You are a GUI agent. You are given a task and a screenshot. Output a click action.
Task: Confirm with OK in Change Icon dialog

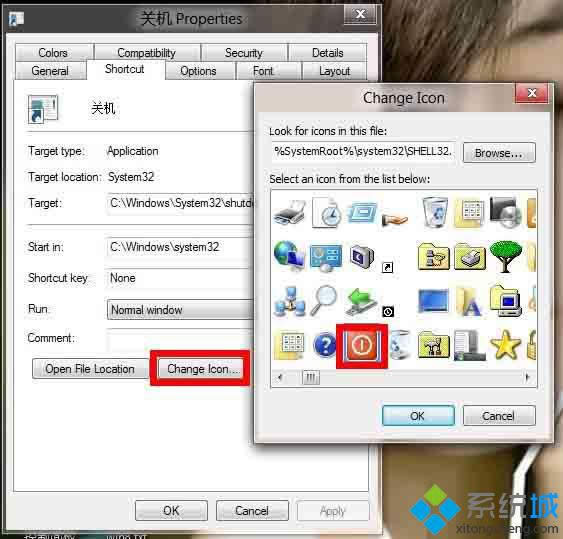tap(418, 416)
